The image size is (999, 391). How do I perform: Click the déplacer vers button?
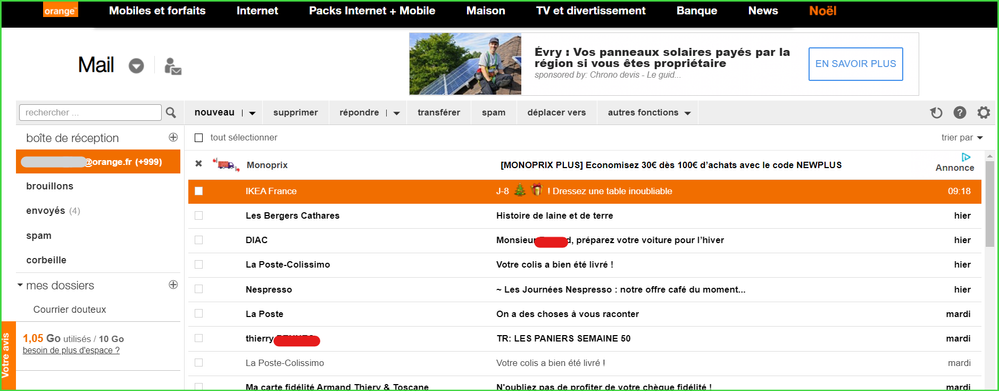coord(557,113)
